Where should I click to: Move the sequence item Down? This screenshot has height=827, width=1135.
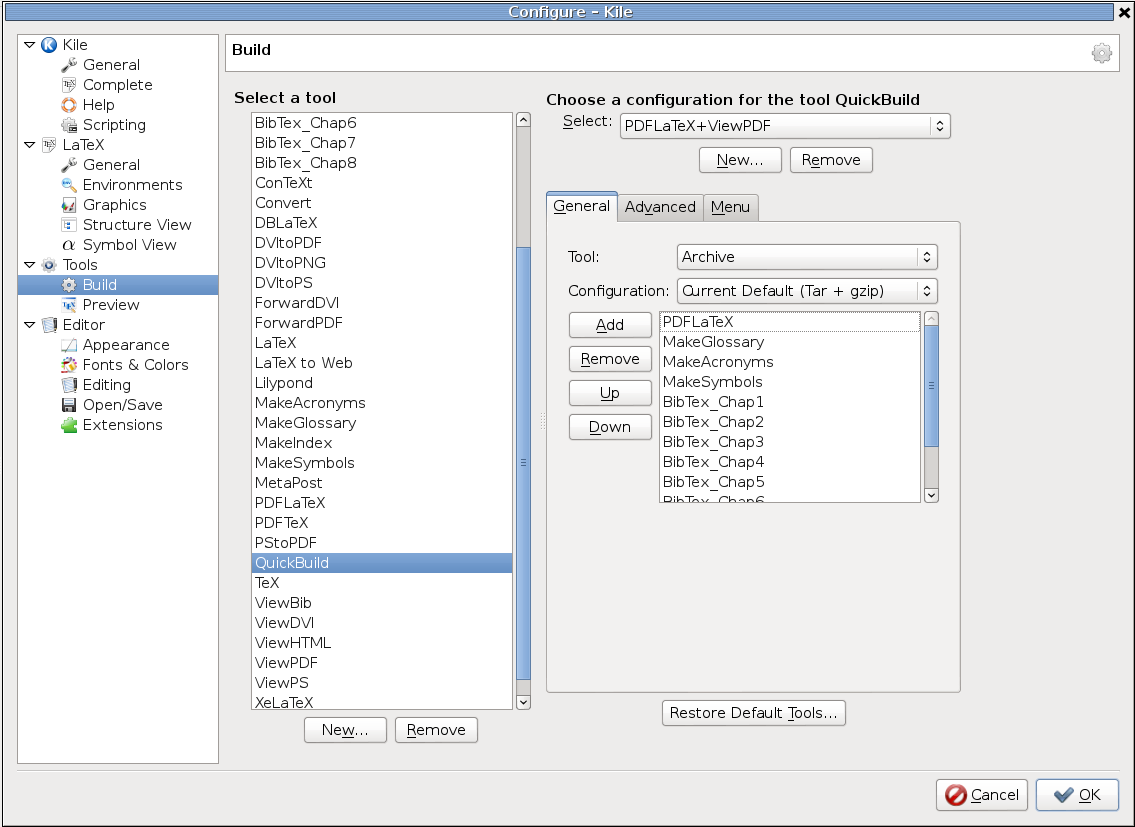[610, 427]
